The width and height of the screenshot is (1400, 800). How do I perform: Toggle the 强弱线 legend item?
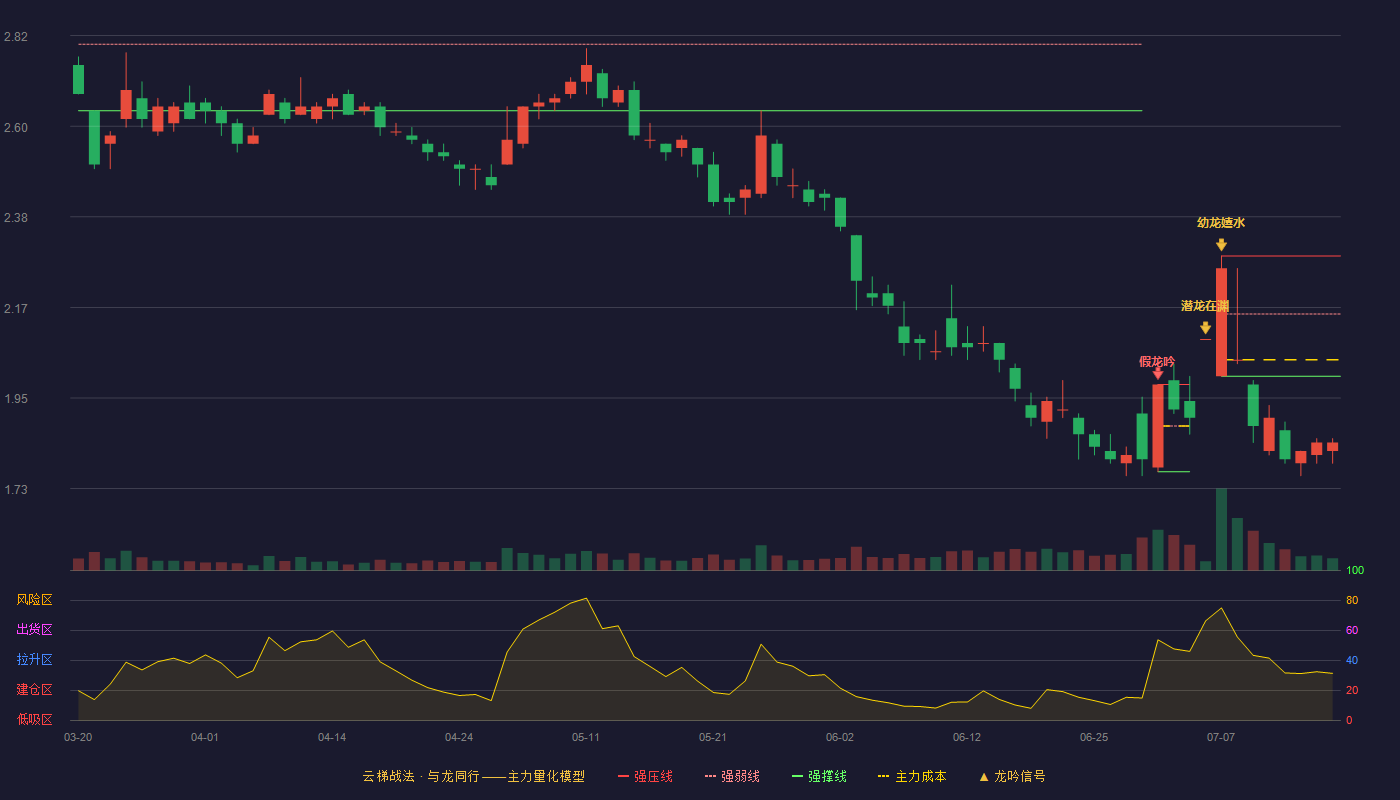tap(732, 776)
